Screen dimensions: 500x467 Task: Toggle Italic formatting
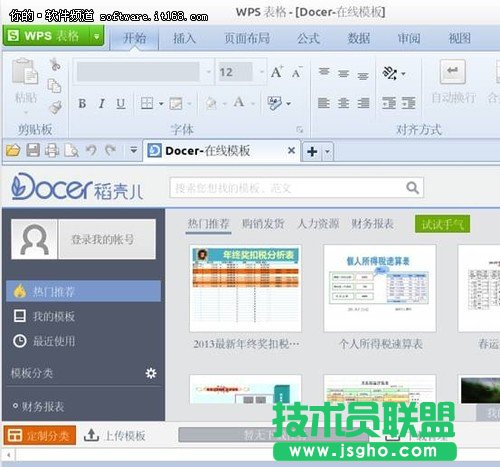pyautogui.click(x=102, y=103)
